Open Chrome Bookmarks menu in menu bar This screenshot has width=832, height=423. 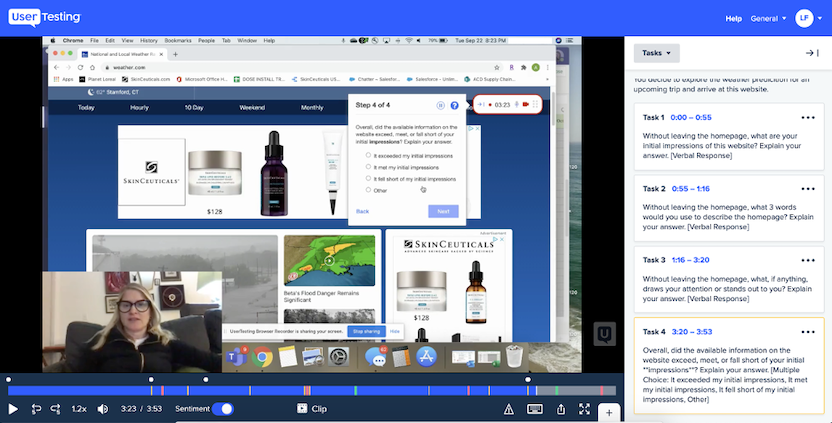coord(178,40)
